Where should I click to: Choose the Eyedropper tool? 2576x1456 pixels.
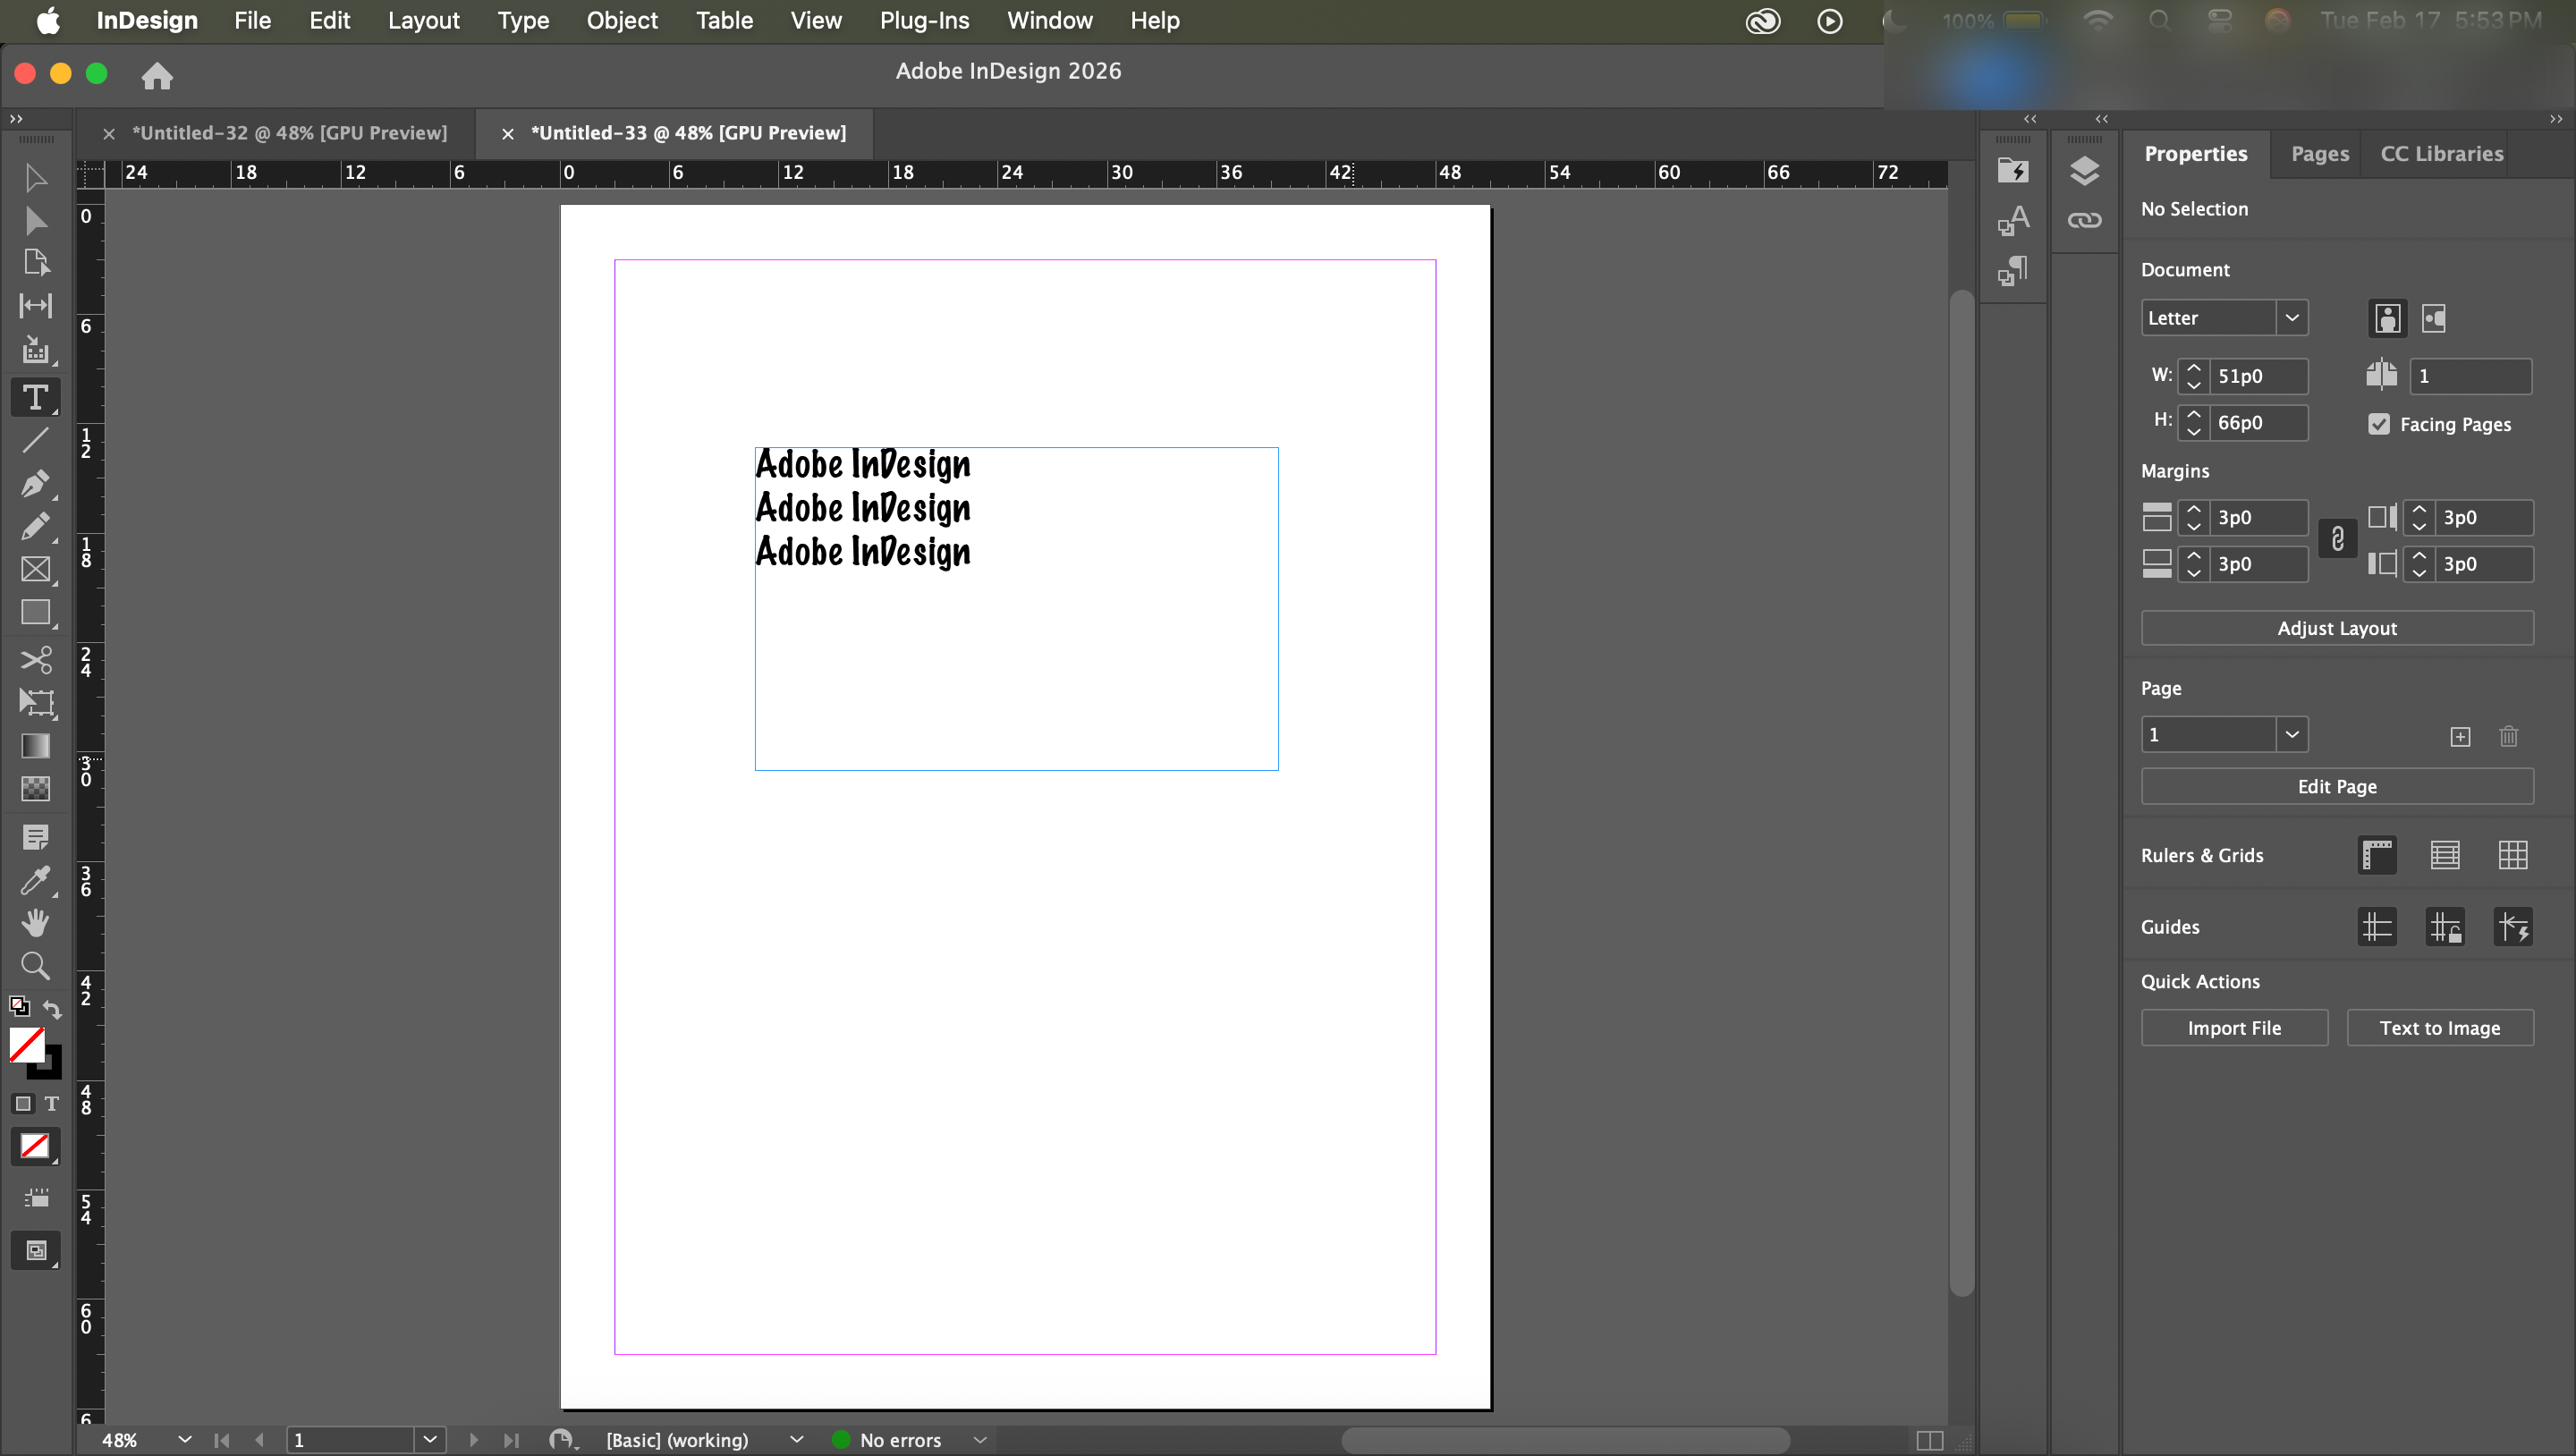(x=35, y=880)
